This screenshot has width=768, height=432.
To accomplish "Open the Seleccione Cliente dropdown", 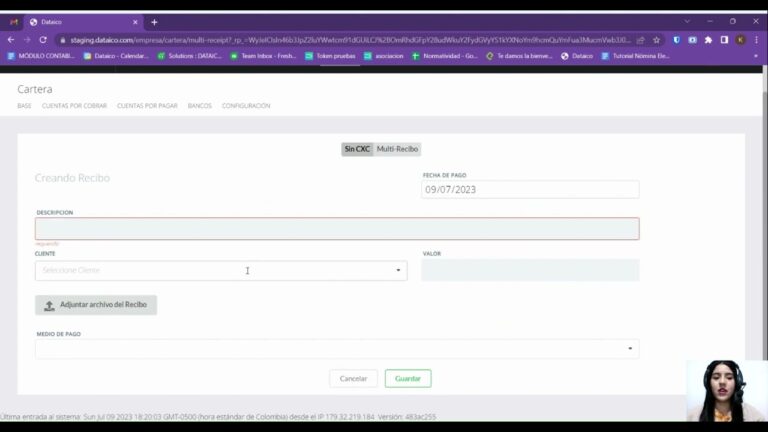I will coord(221,270).
